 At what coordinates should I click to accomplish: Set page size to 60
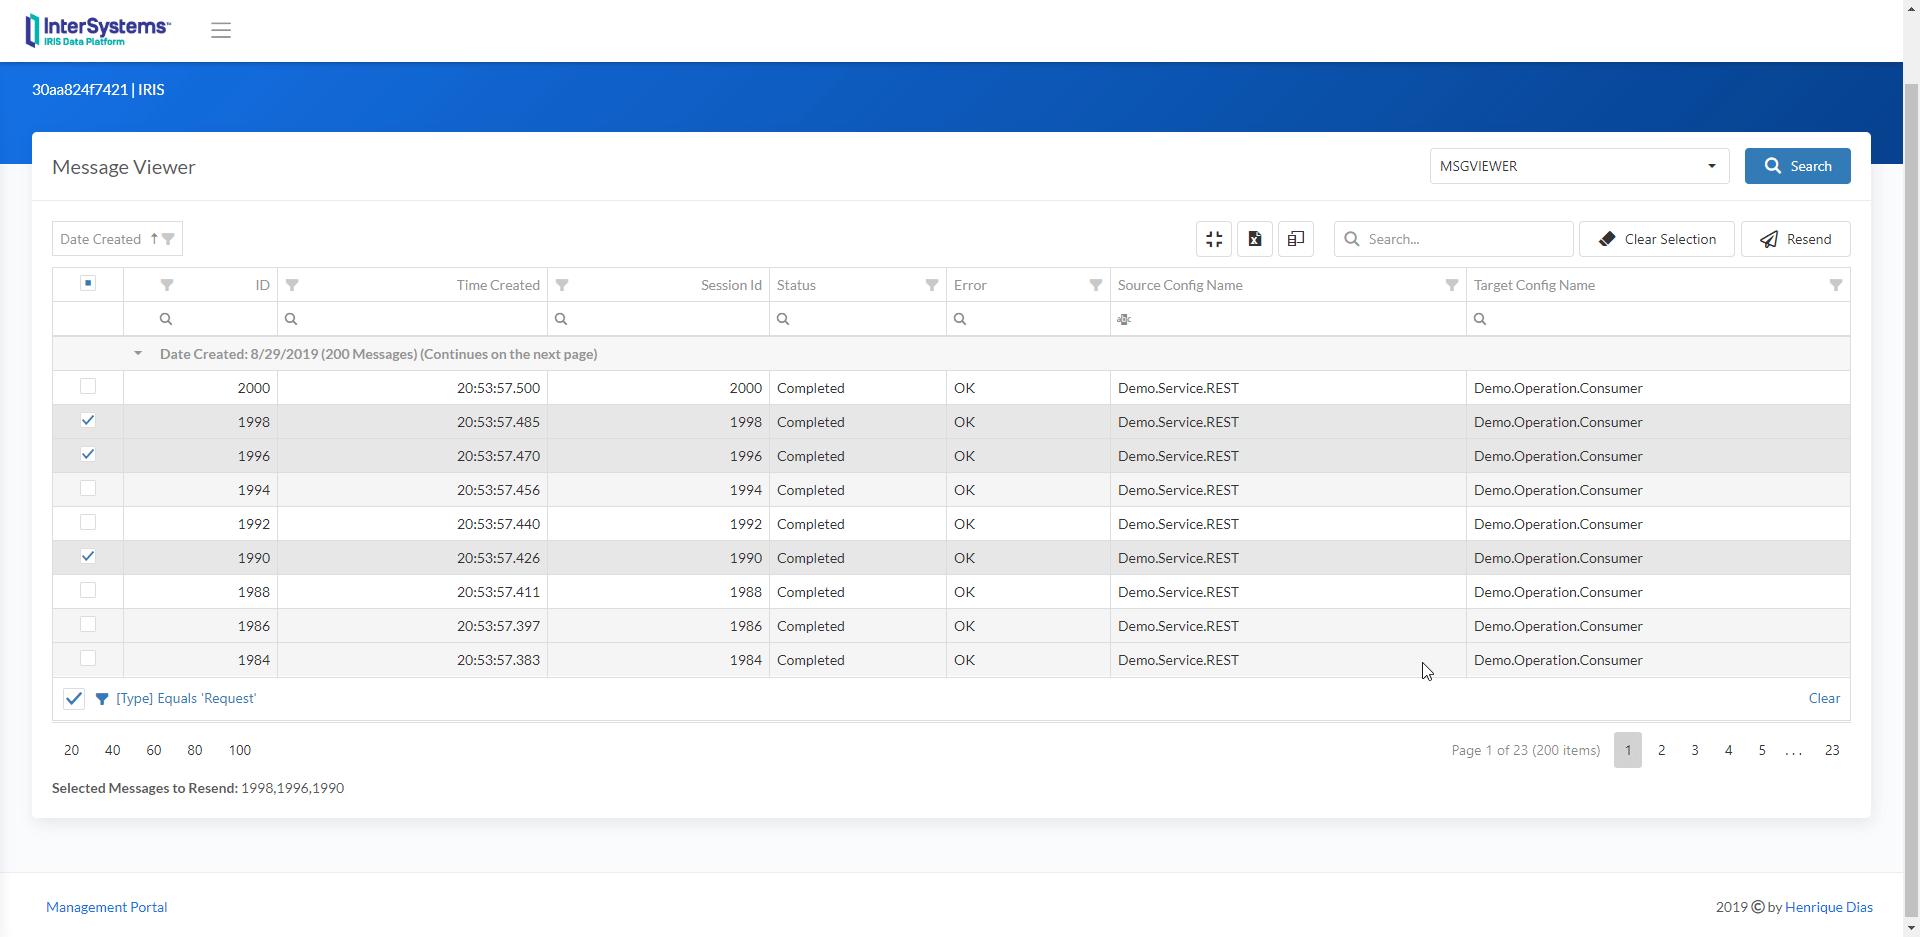click(154, 750)
